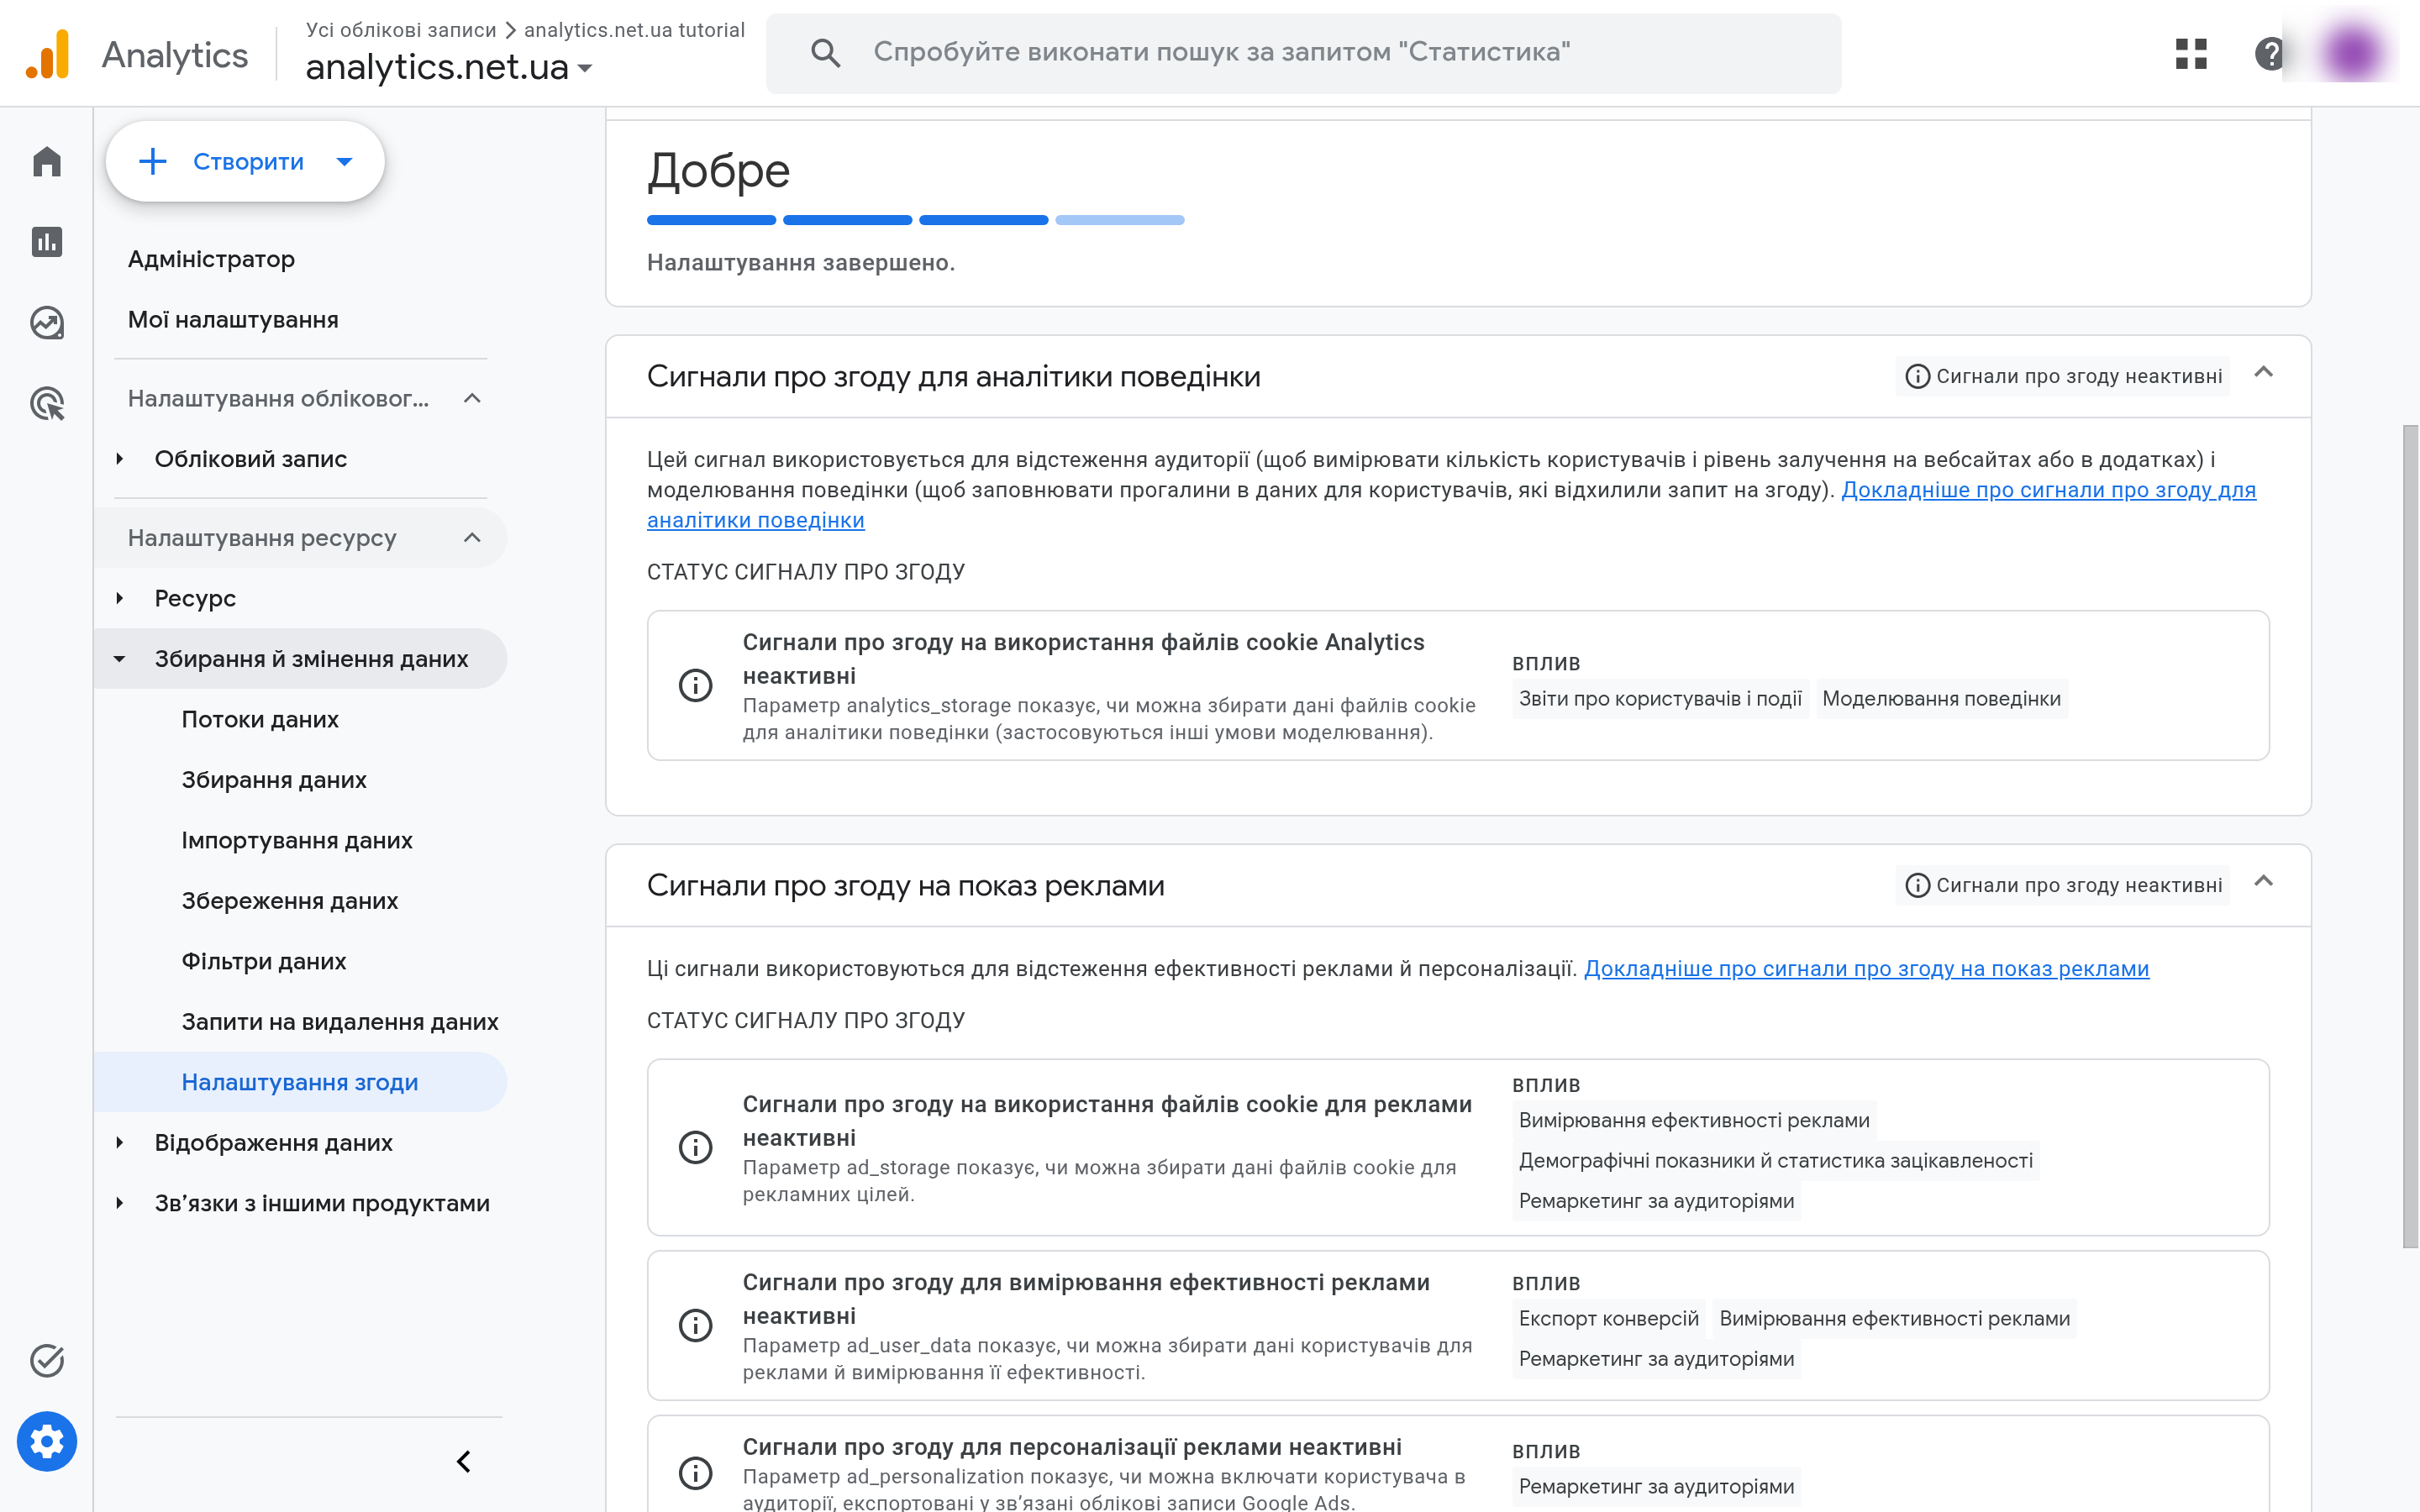Collapse Налаштування облікового запису section
Screen dimensions: 2420x1512
click(472, 399)
